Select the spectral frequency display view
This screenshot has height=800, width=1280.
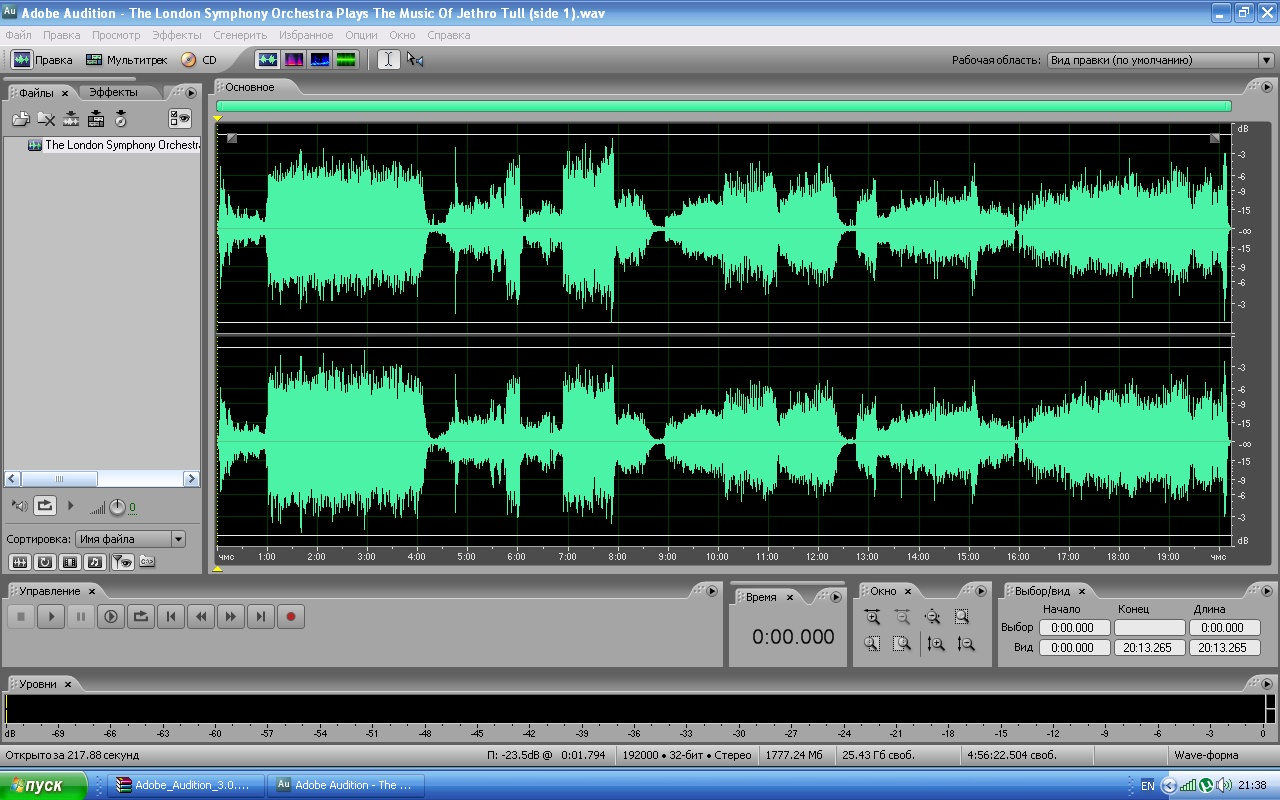pyautogui.click(x=294, y=60)
